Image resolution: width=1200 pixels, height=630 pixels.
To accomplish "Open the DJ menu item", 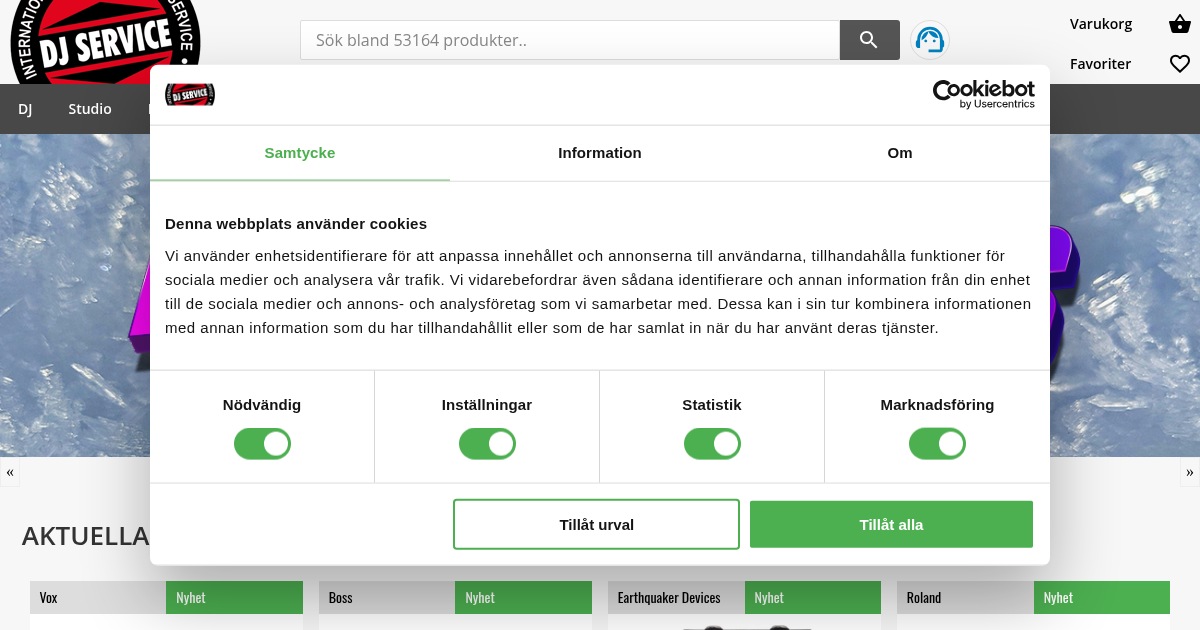I will 25,109.
